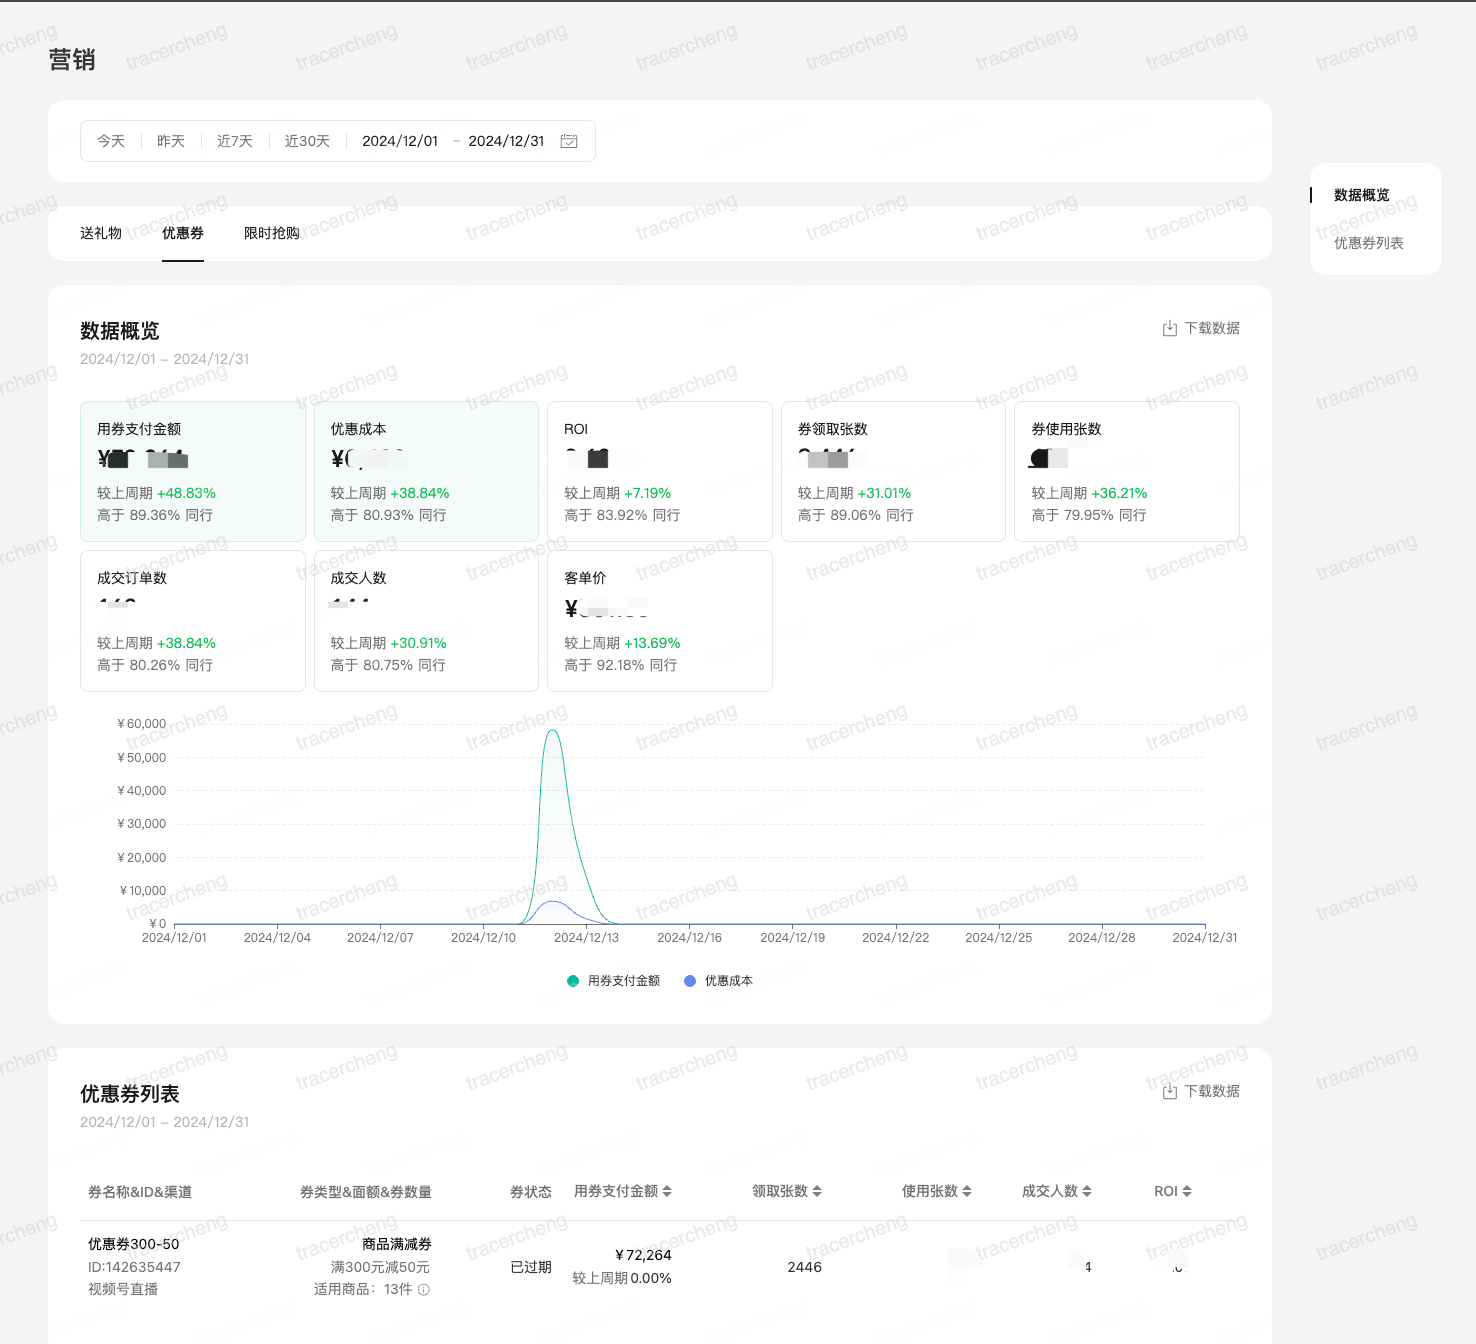Click download icon in 数据概览 section
Viewport: 1476px width, 1344px height.
tap(1169, 329)
